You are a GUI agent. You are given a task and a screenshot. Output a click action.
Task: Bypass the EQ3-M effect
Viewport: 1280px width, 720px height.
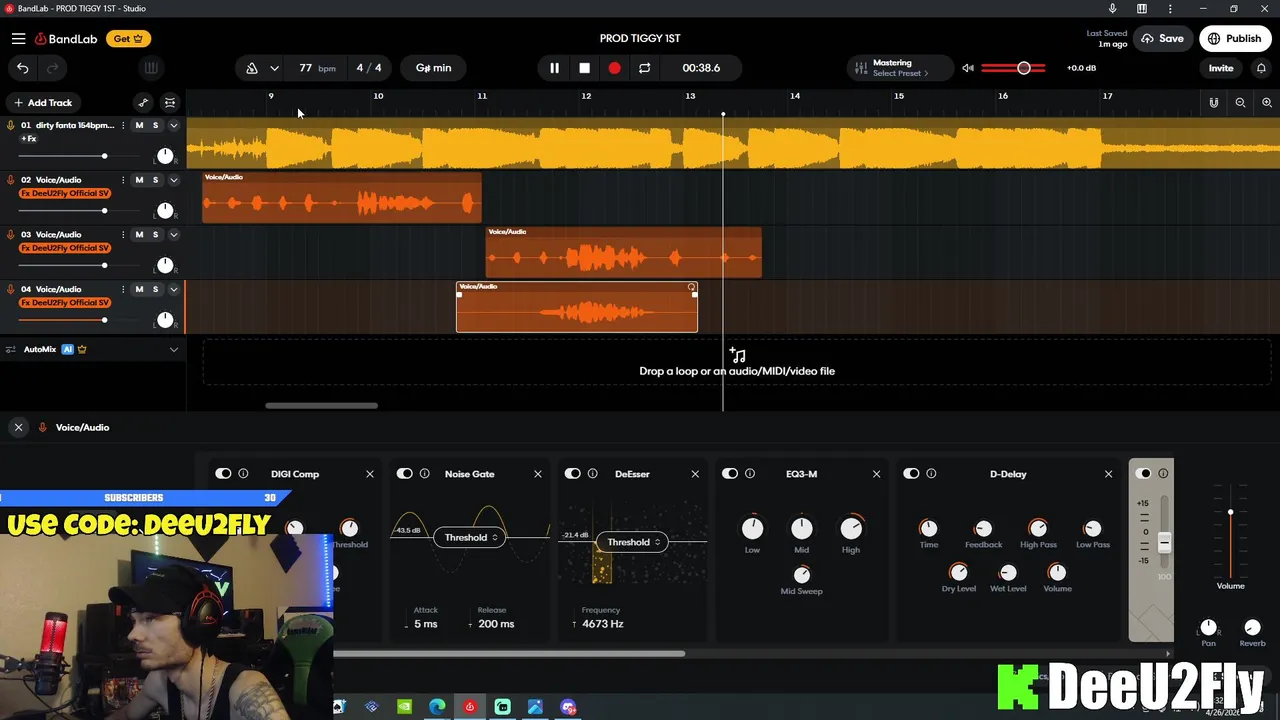point(730,474)
